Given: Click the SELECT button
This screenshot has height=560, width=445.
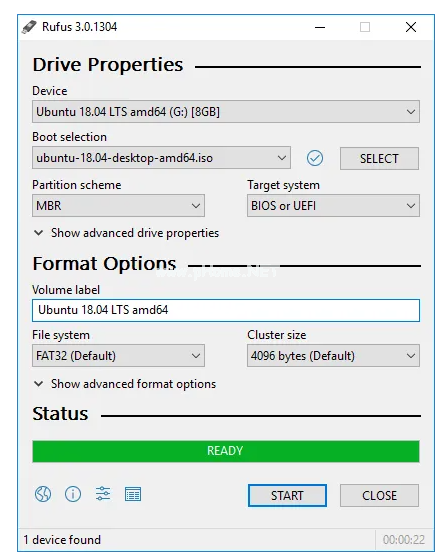Looking at the screenshot, I should tap(379, 159).
